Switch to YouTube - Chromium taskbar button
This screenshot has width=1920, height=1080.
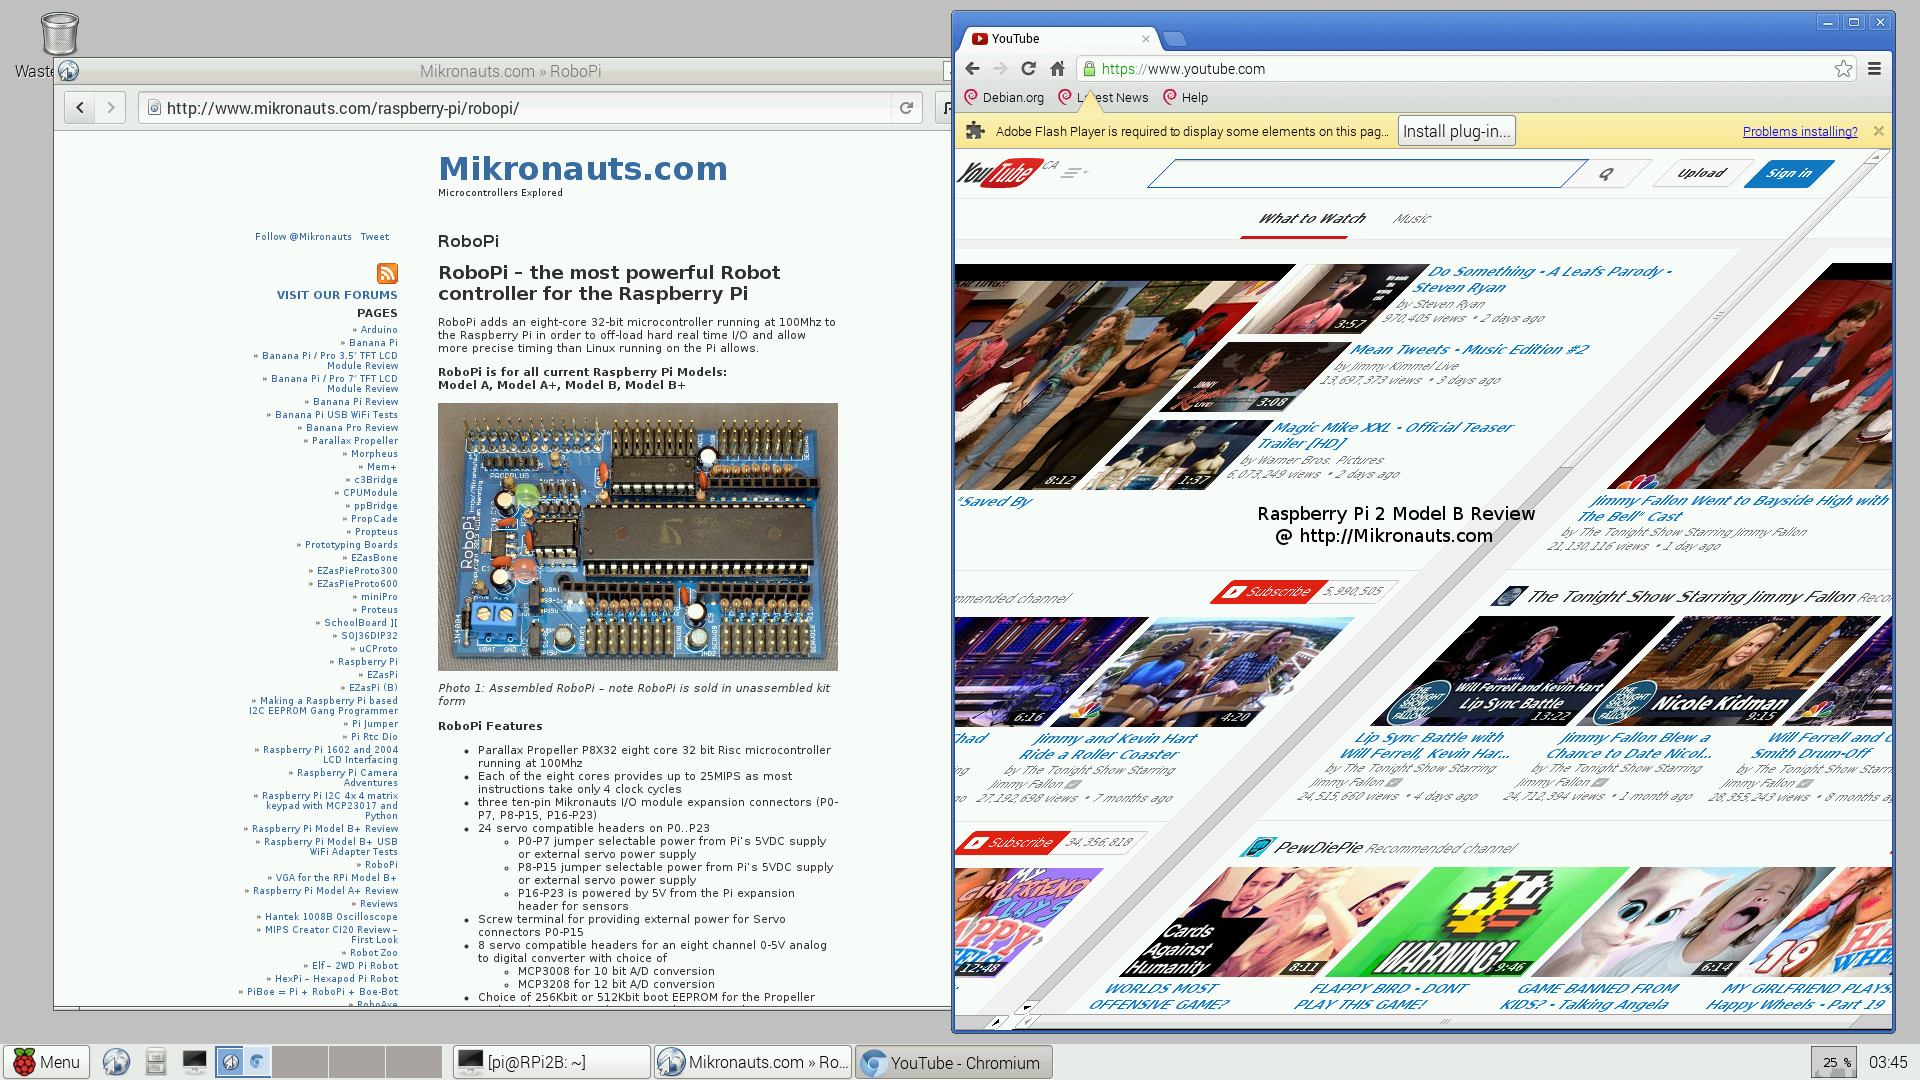[x=954, y=1062]
